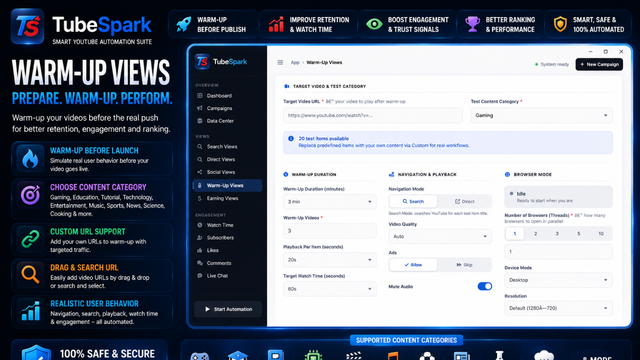This screenshot has height=360, width=640.
Task: Click the System ready status indicator
Action: tap(551, 64)
